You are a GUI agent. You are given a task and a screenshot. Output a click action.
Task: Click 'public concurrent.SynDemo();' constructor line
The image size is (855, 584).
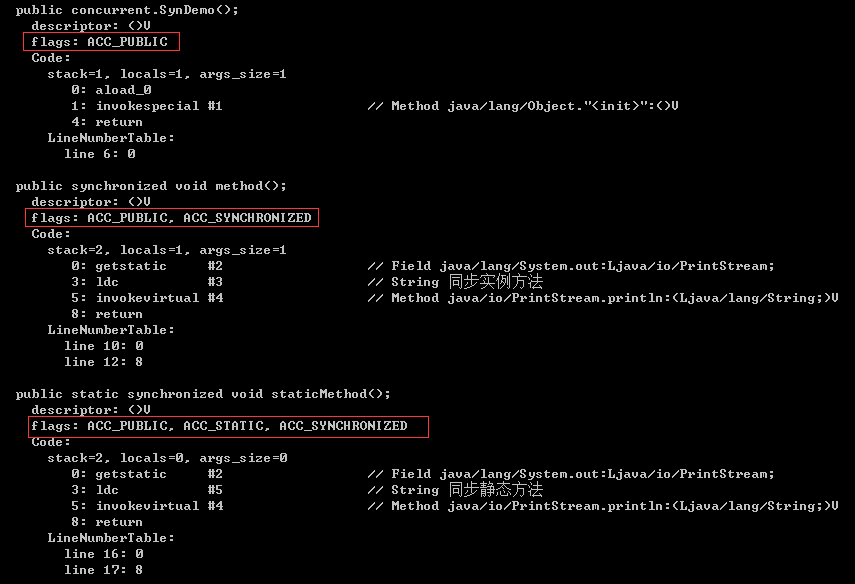[x=127, y=10]
